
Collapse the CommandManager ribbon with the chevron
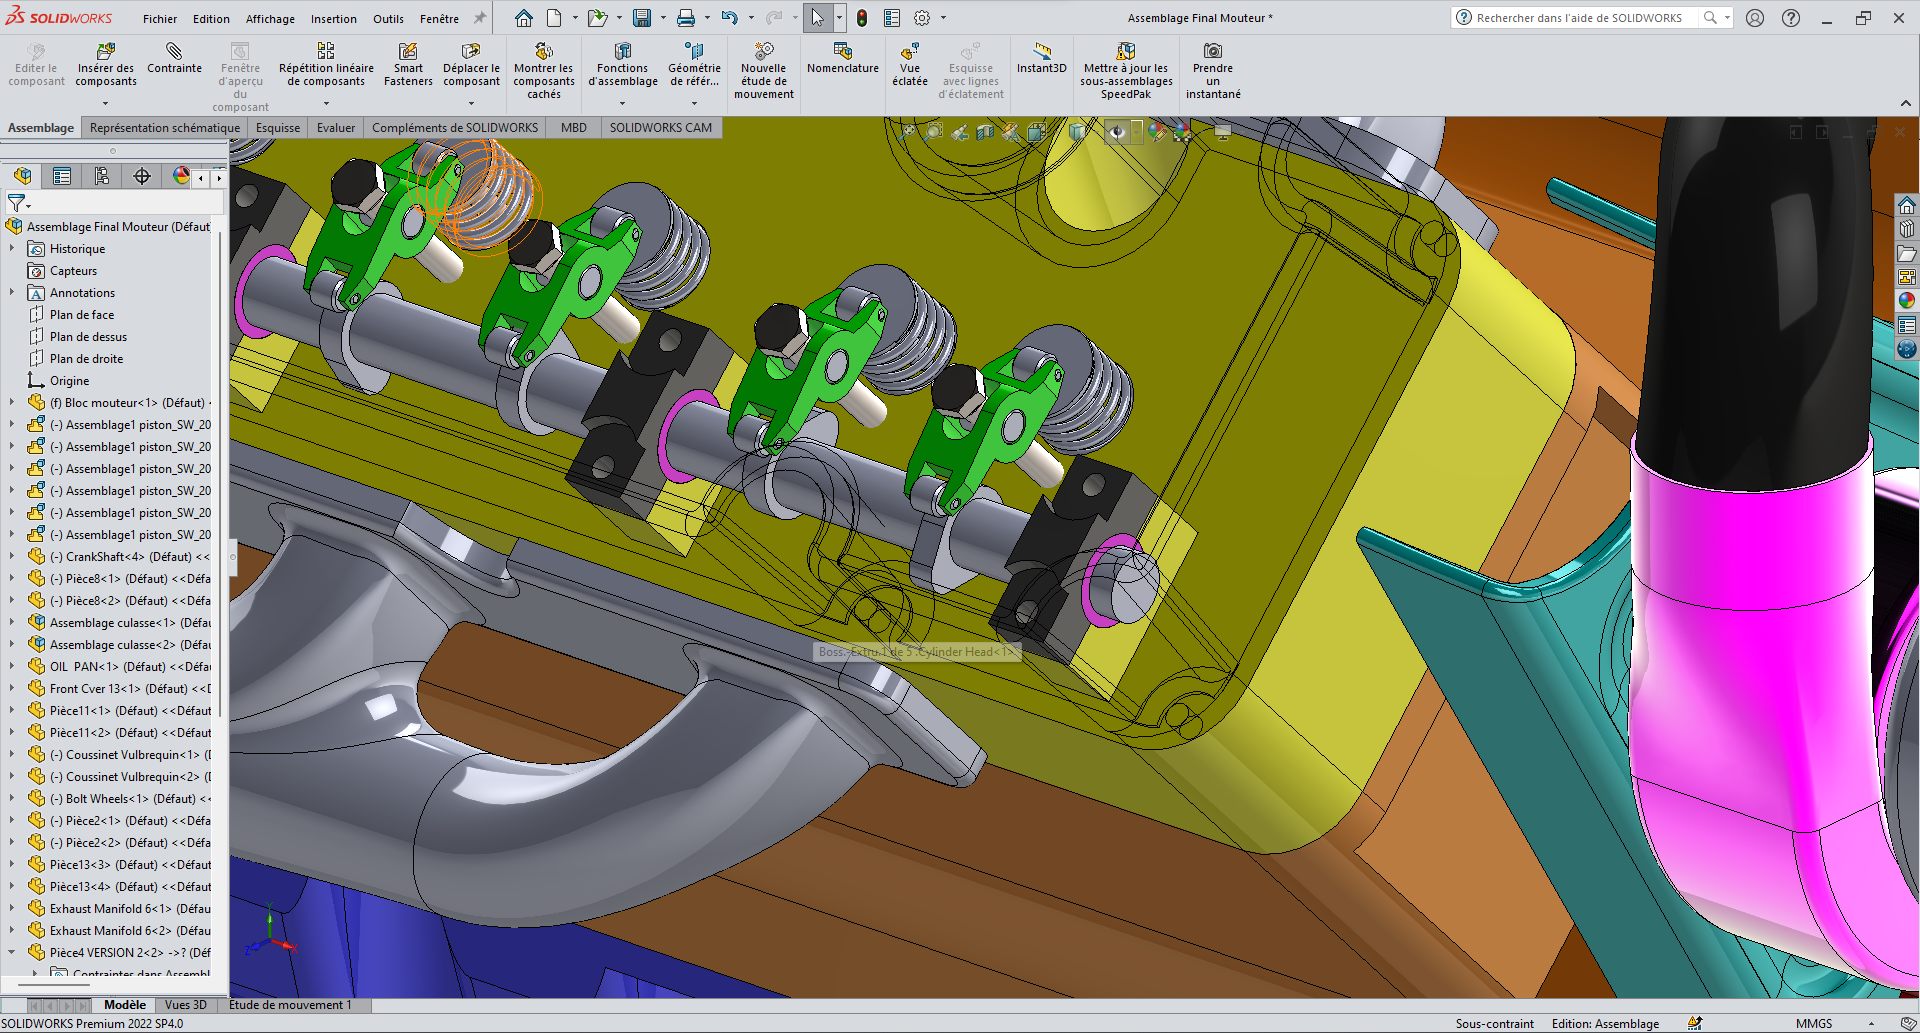(1906, 104)
